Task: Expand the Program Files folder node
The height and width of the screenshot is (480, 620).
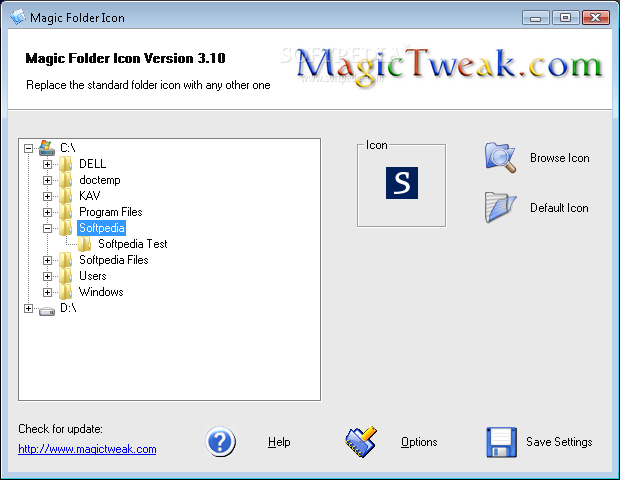Action: point(47,212)
